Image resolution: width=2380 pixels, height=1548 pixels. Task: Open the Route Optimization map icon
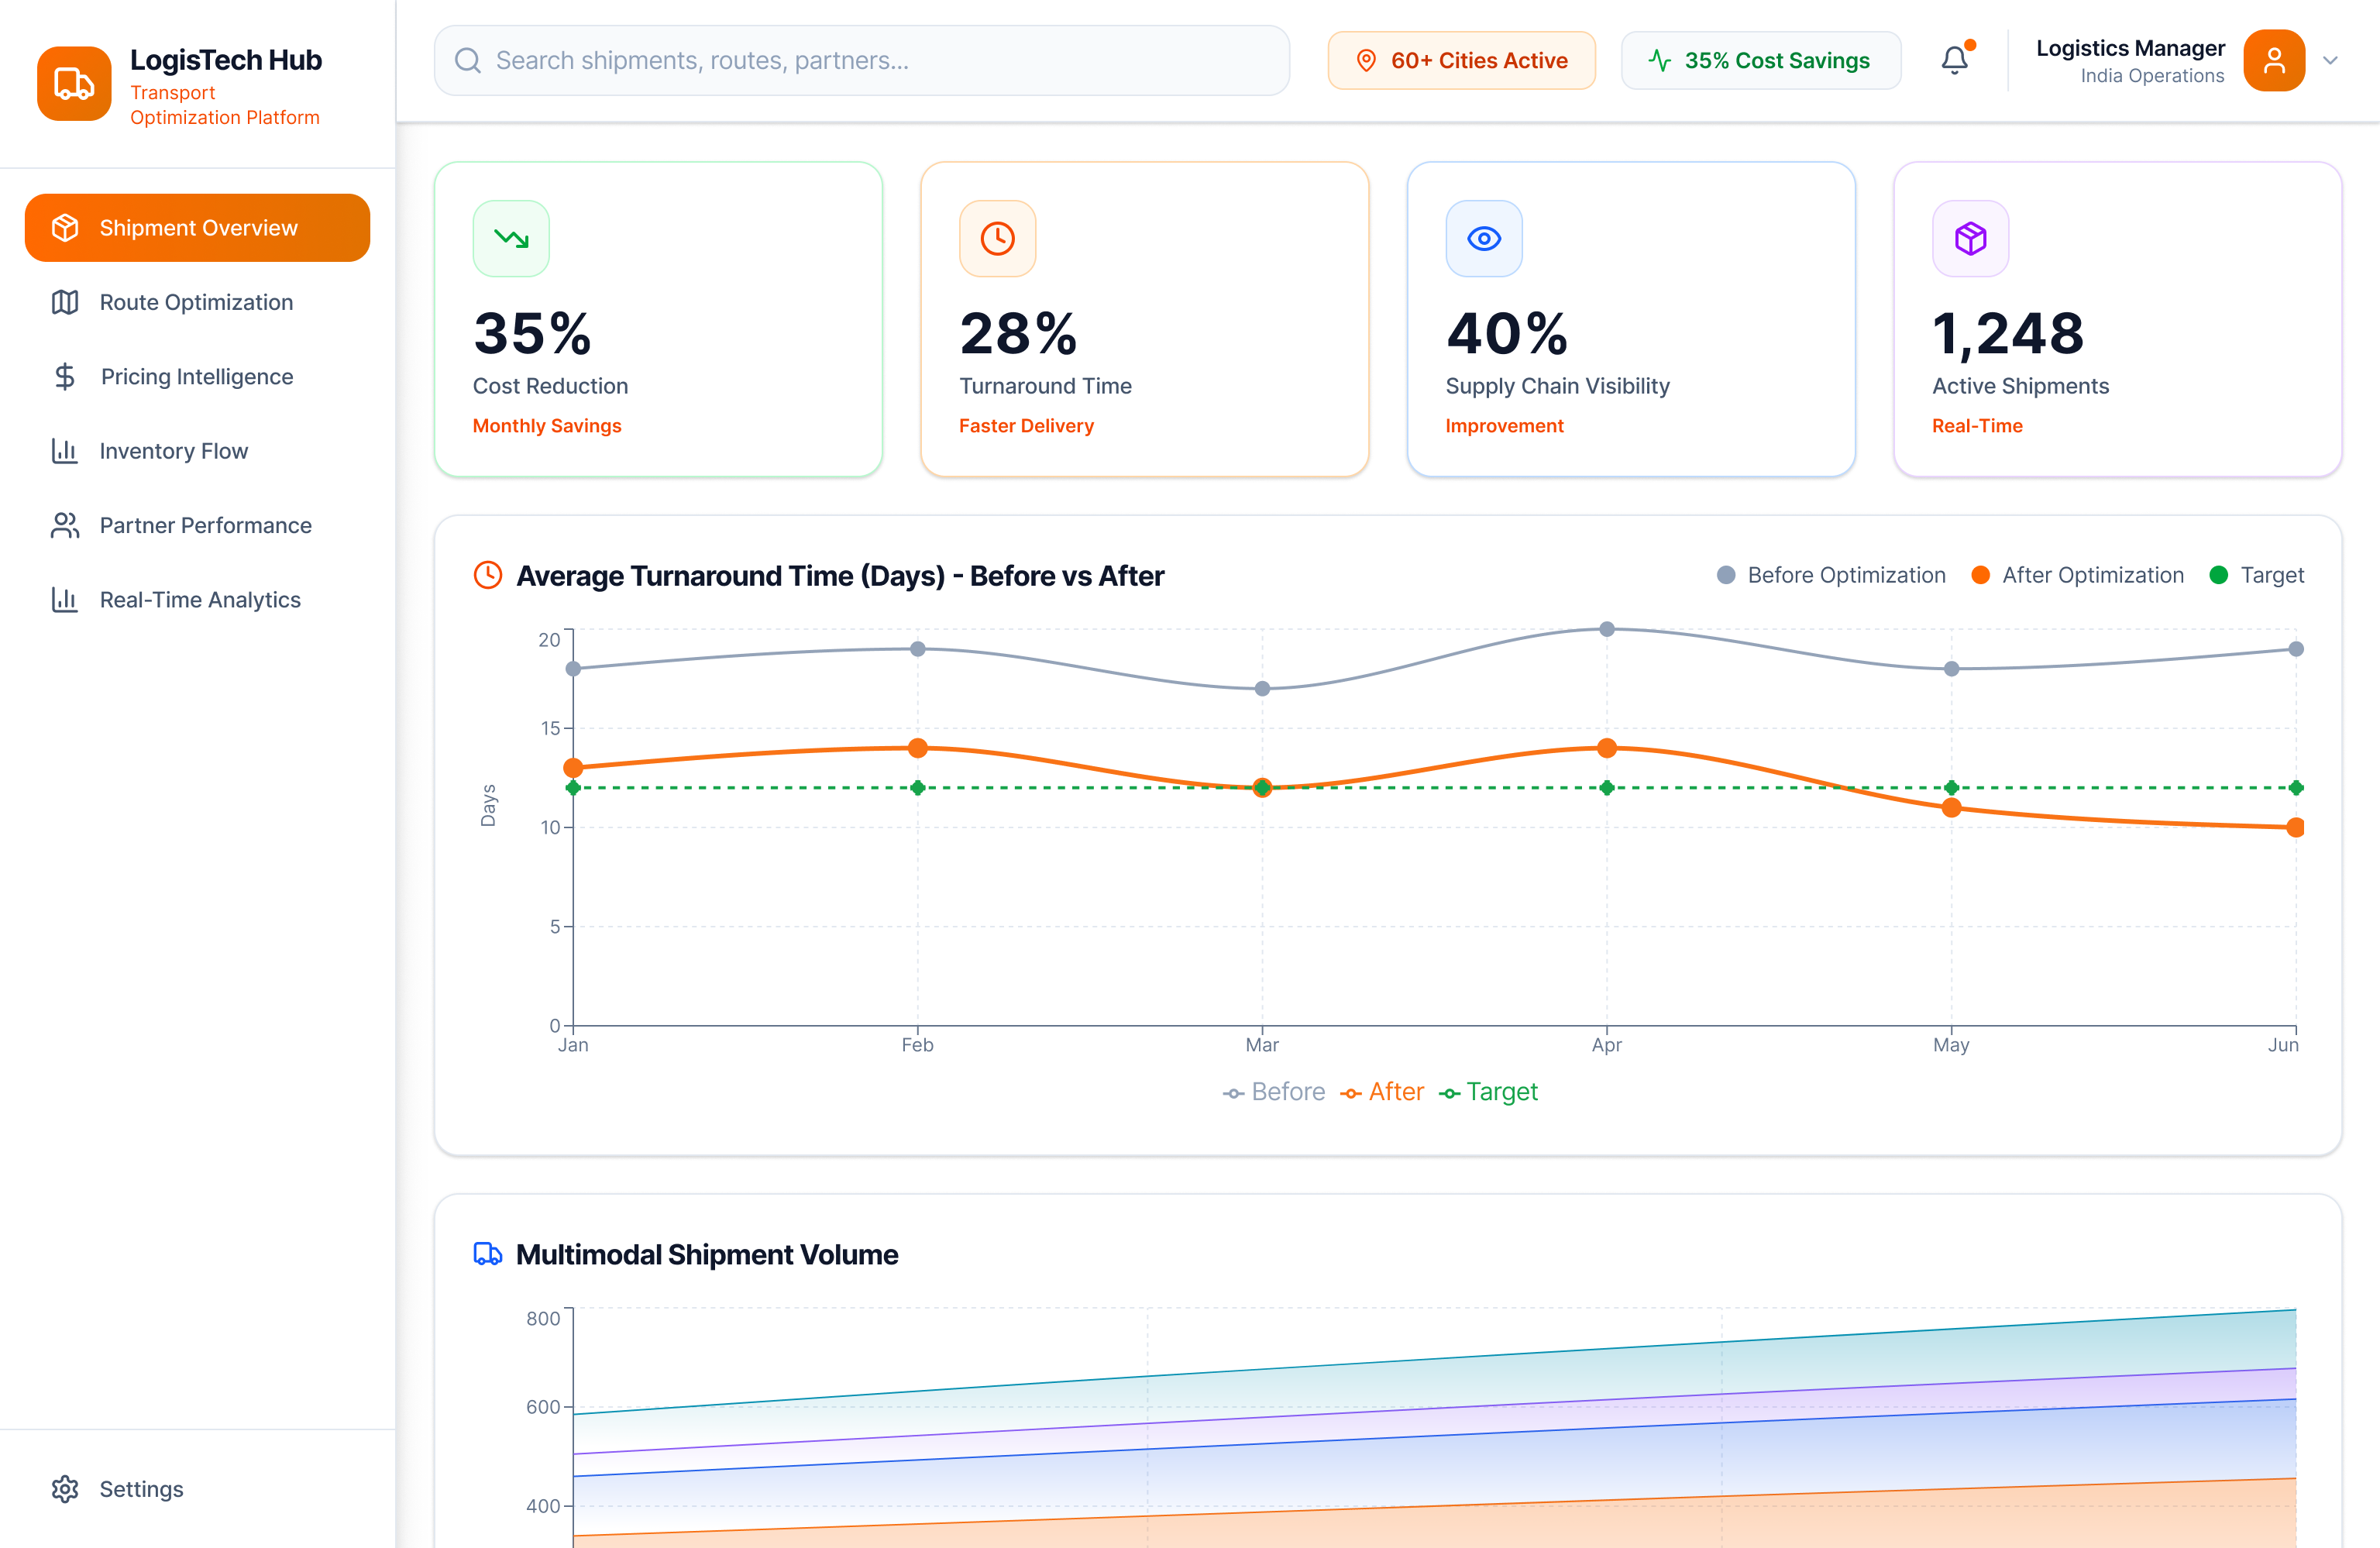[x=65, y=302]
